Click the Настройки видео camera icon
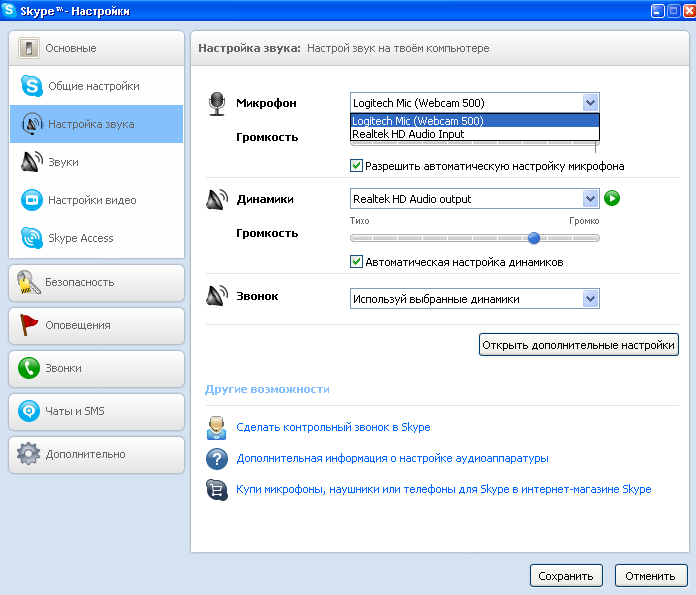Viewport: 696px width, 595px height. [x=31, y=200]
